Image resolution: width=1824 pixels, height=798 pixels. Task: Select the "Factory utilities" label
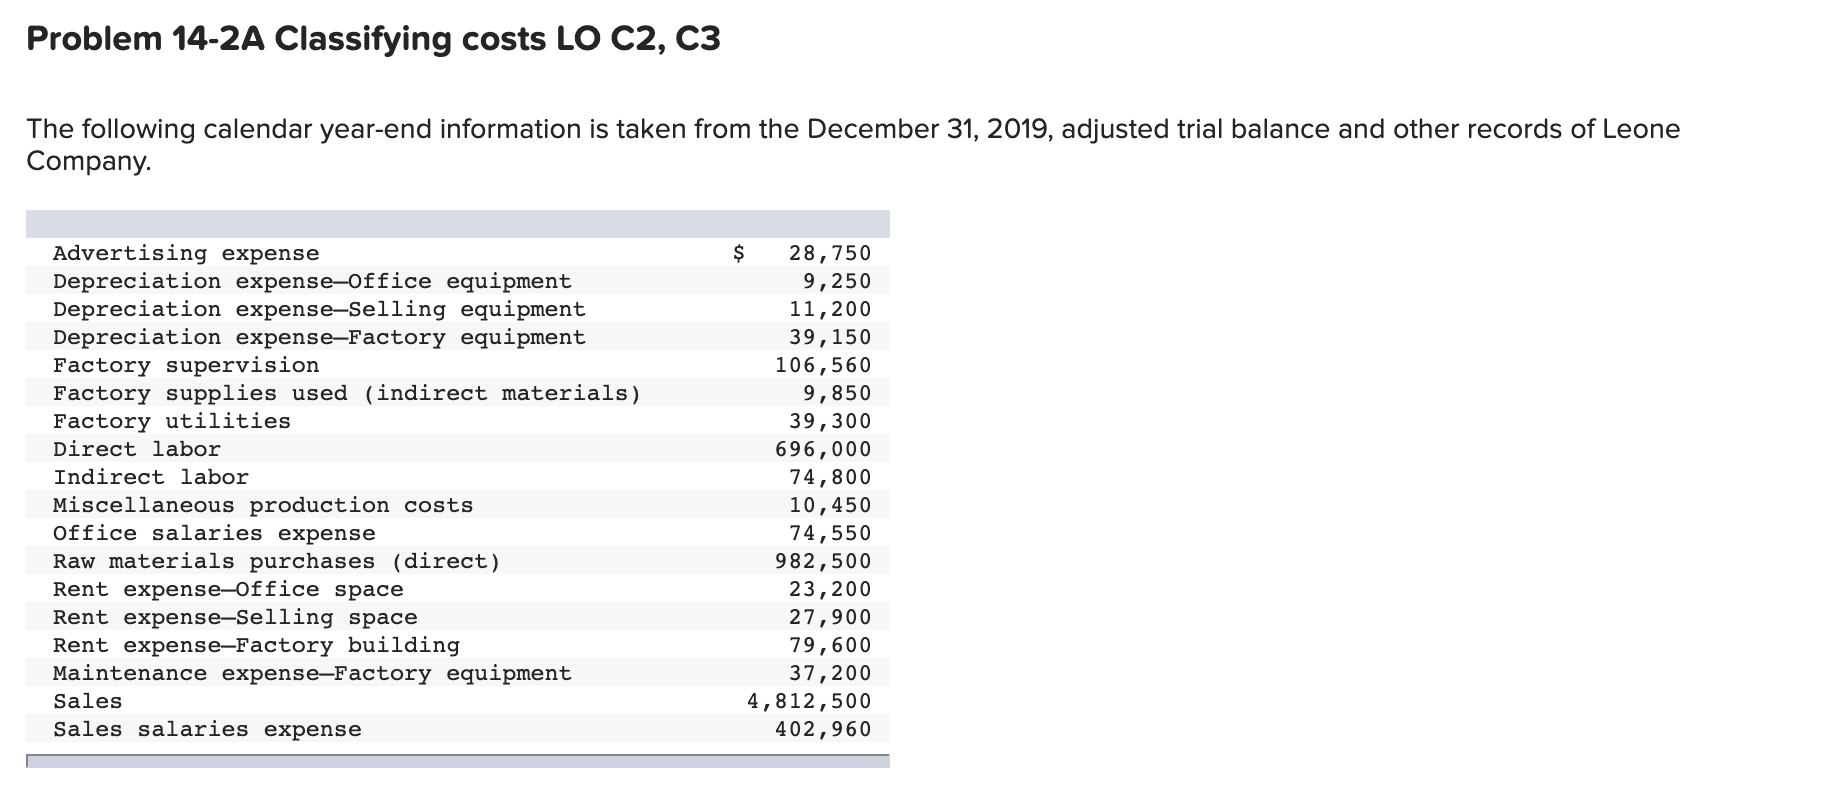pyautogui.click(x=172, y=422)
